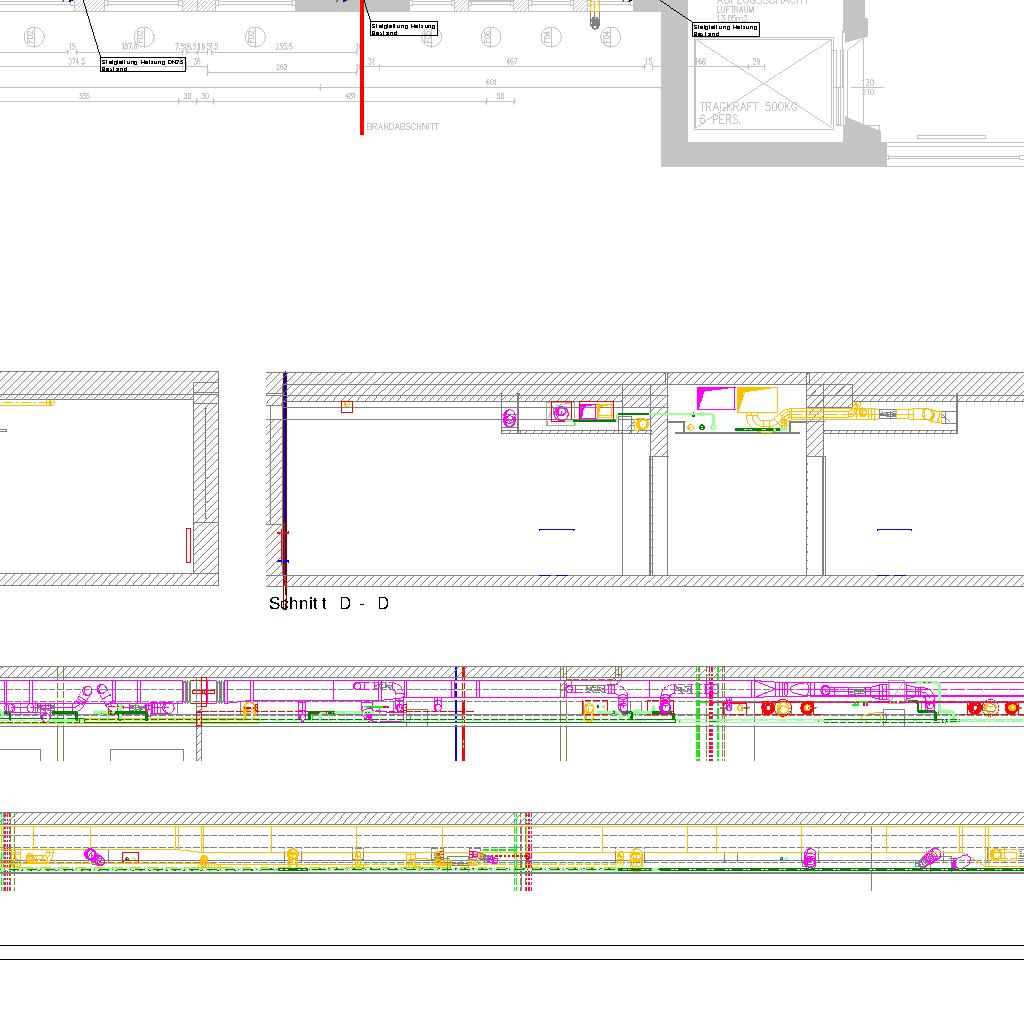Click the 601 dimension text
The height and width of the screenshot is (1024, 1024).
click(490, 82)
